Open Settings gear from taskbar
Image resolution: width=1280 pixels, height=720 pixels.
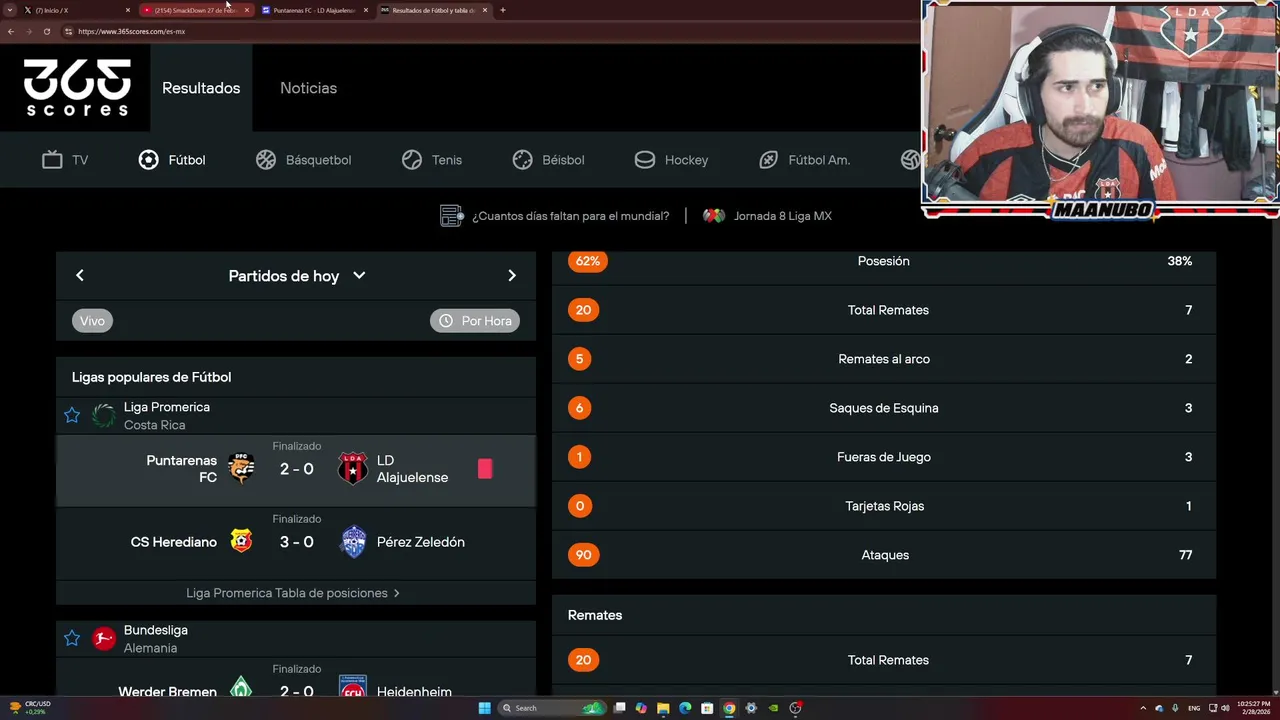tap(751, 708)
